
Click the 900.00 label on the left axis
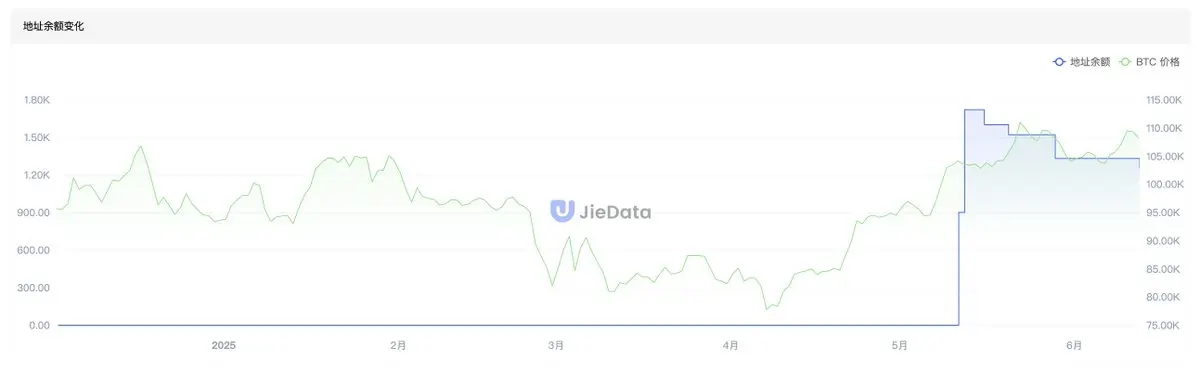point(36,213)
